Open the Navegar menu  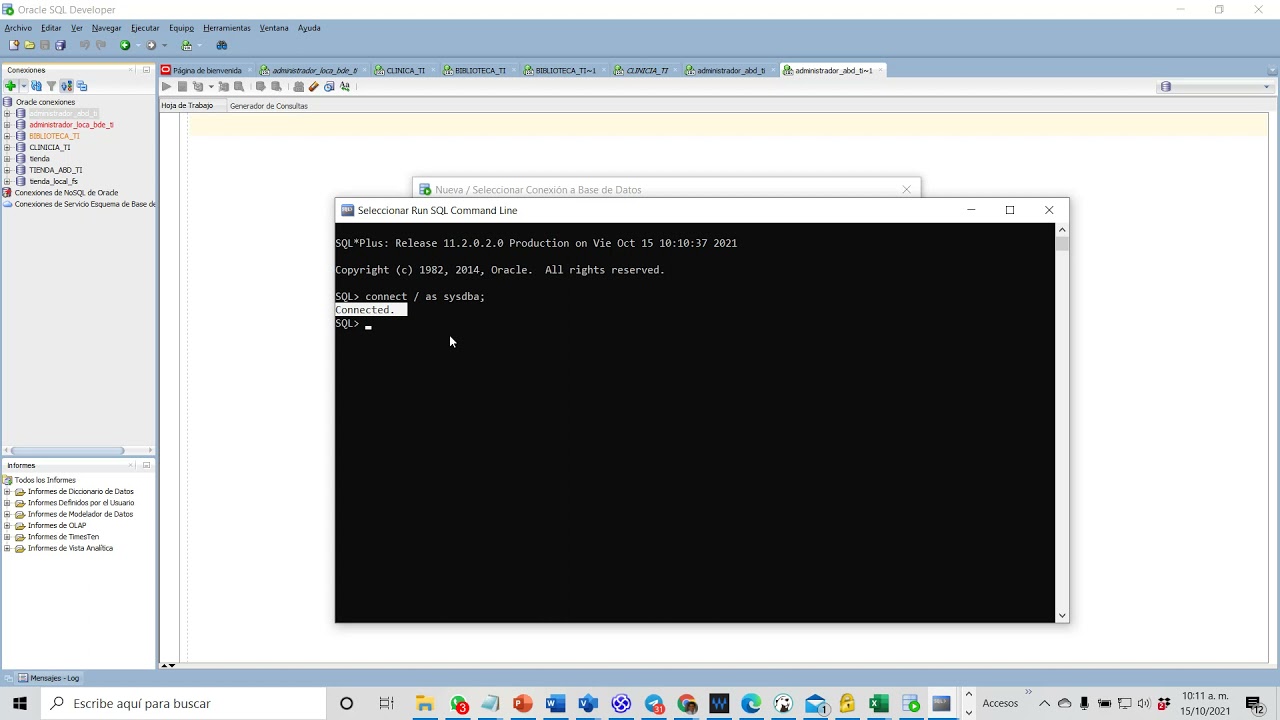106,28
